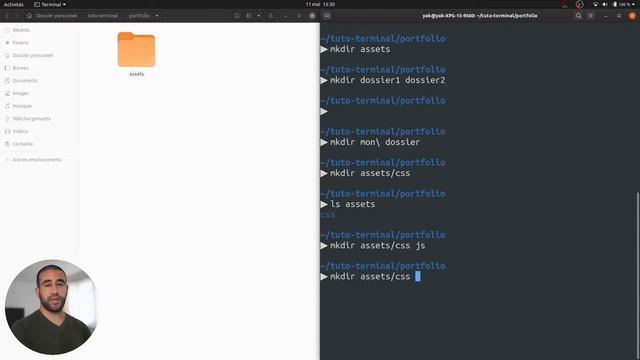640x360 pixels.
Task: Click the tuto-terminal breadcrumb
Action: pyautogui.click(x=102, y=16)
